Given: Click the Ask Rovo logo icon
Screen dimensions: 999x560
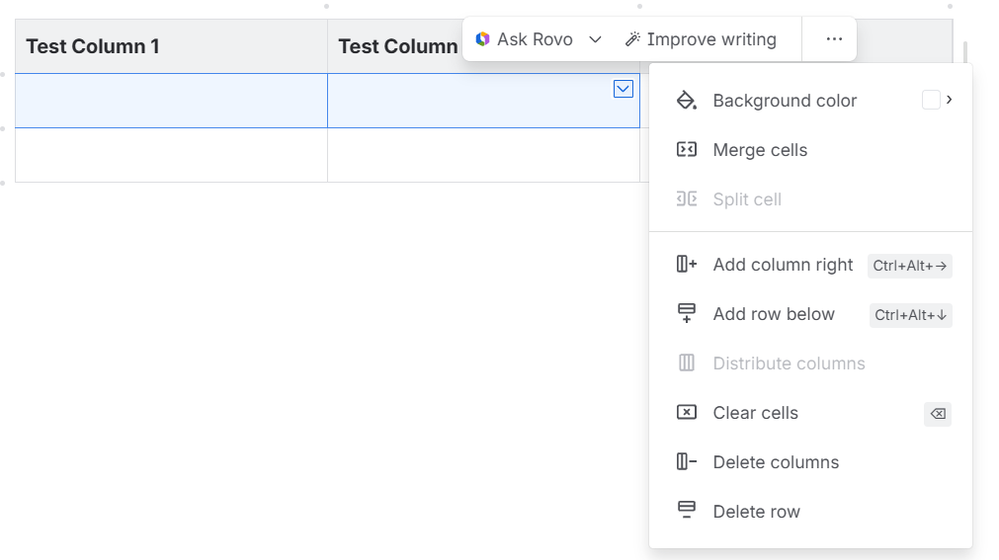Looking at the screenshot, I should pos(483,39).
